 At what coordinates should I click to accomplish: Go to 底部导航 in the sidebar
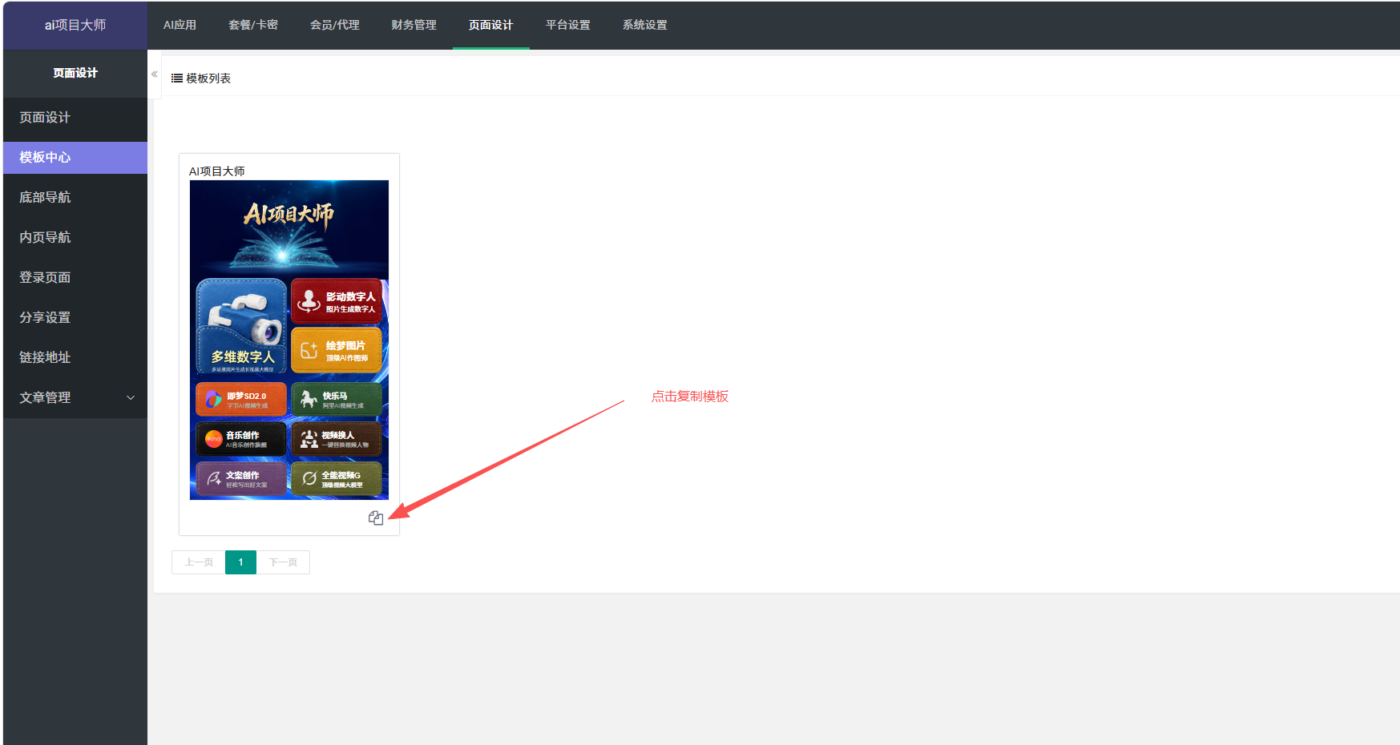pyautogui.click(x=75, y=197)
